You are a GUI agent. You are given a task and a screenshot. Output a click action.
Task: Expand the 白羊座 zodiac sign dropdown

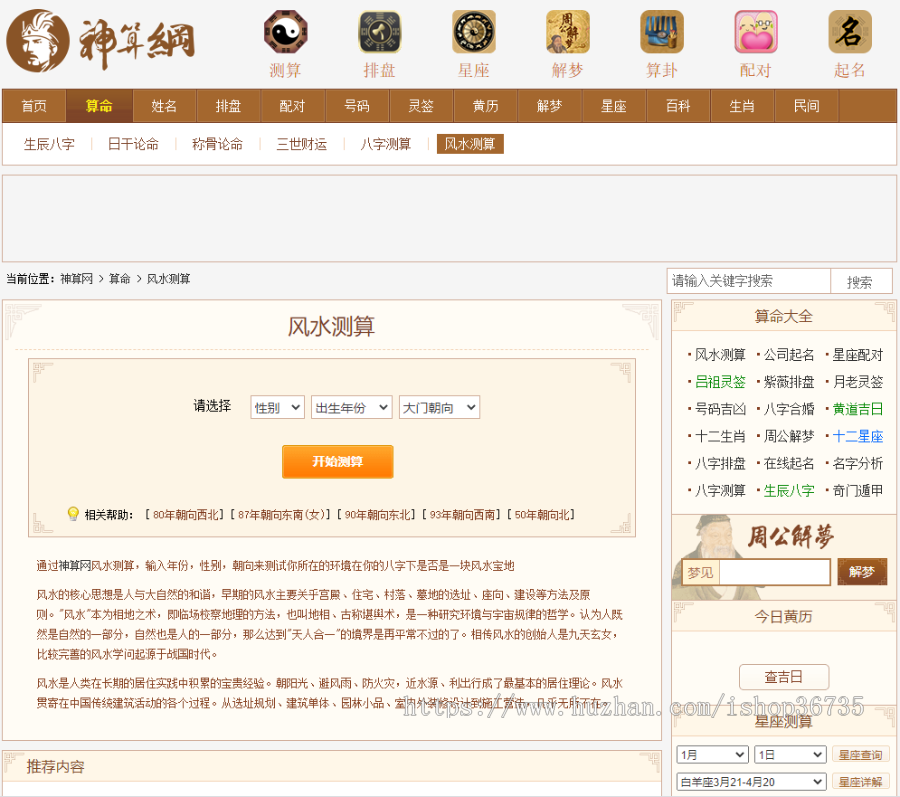751,782
